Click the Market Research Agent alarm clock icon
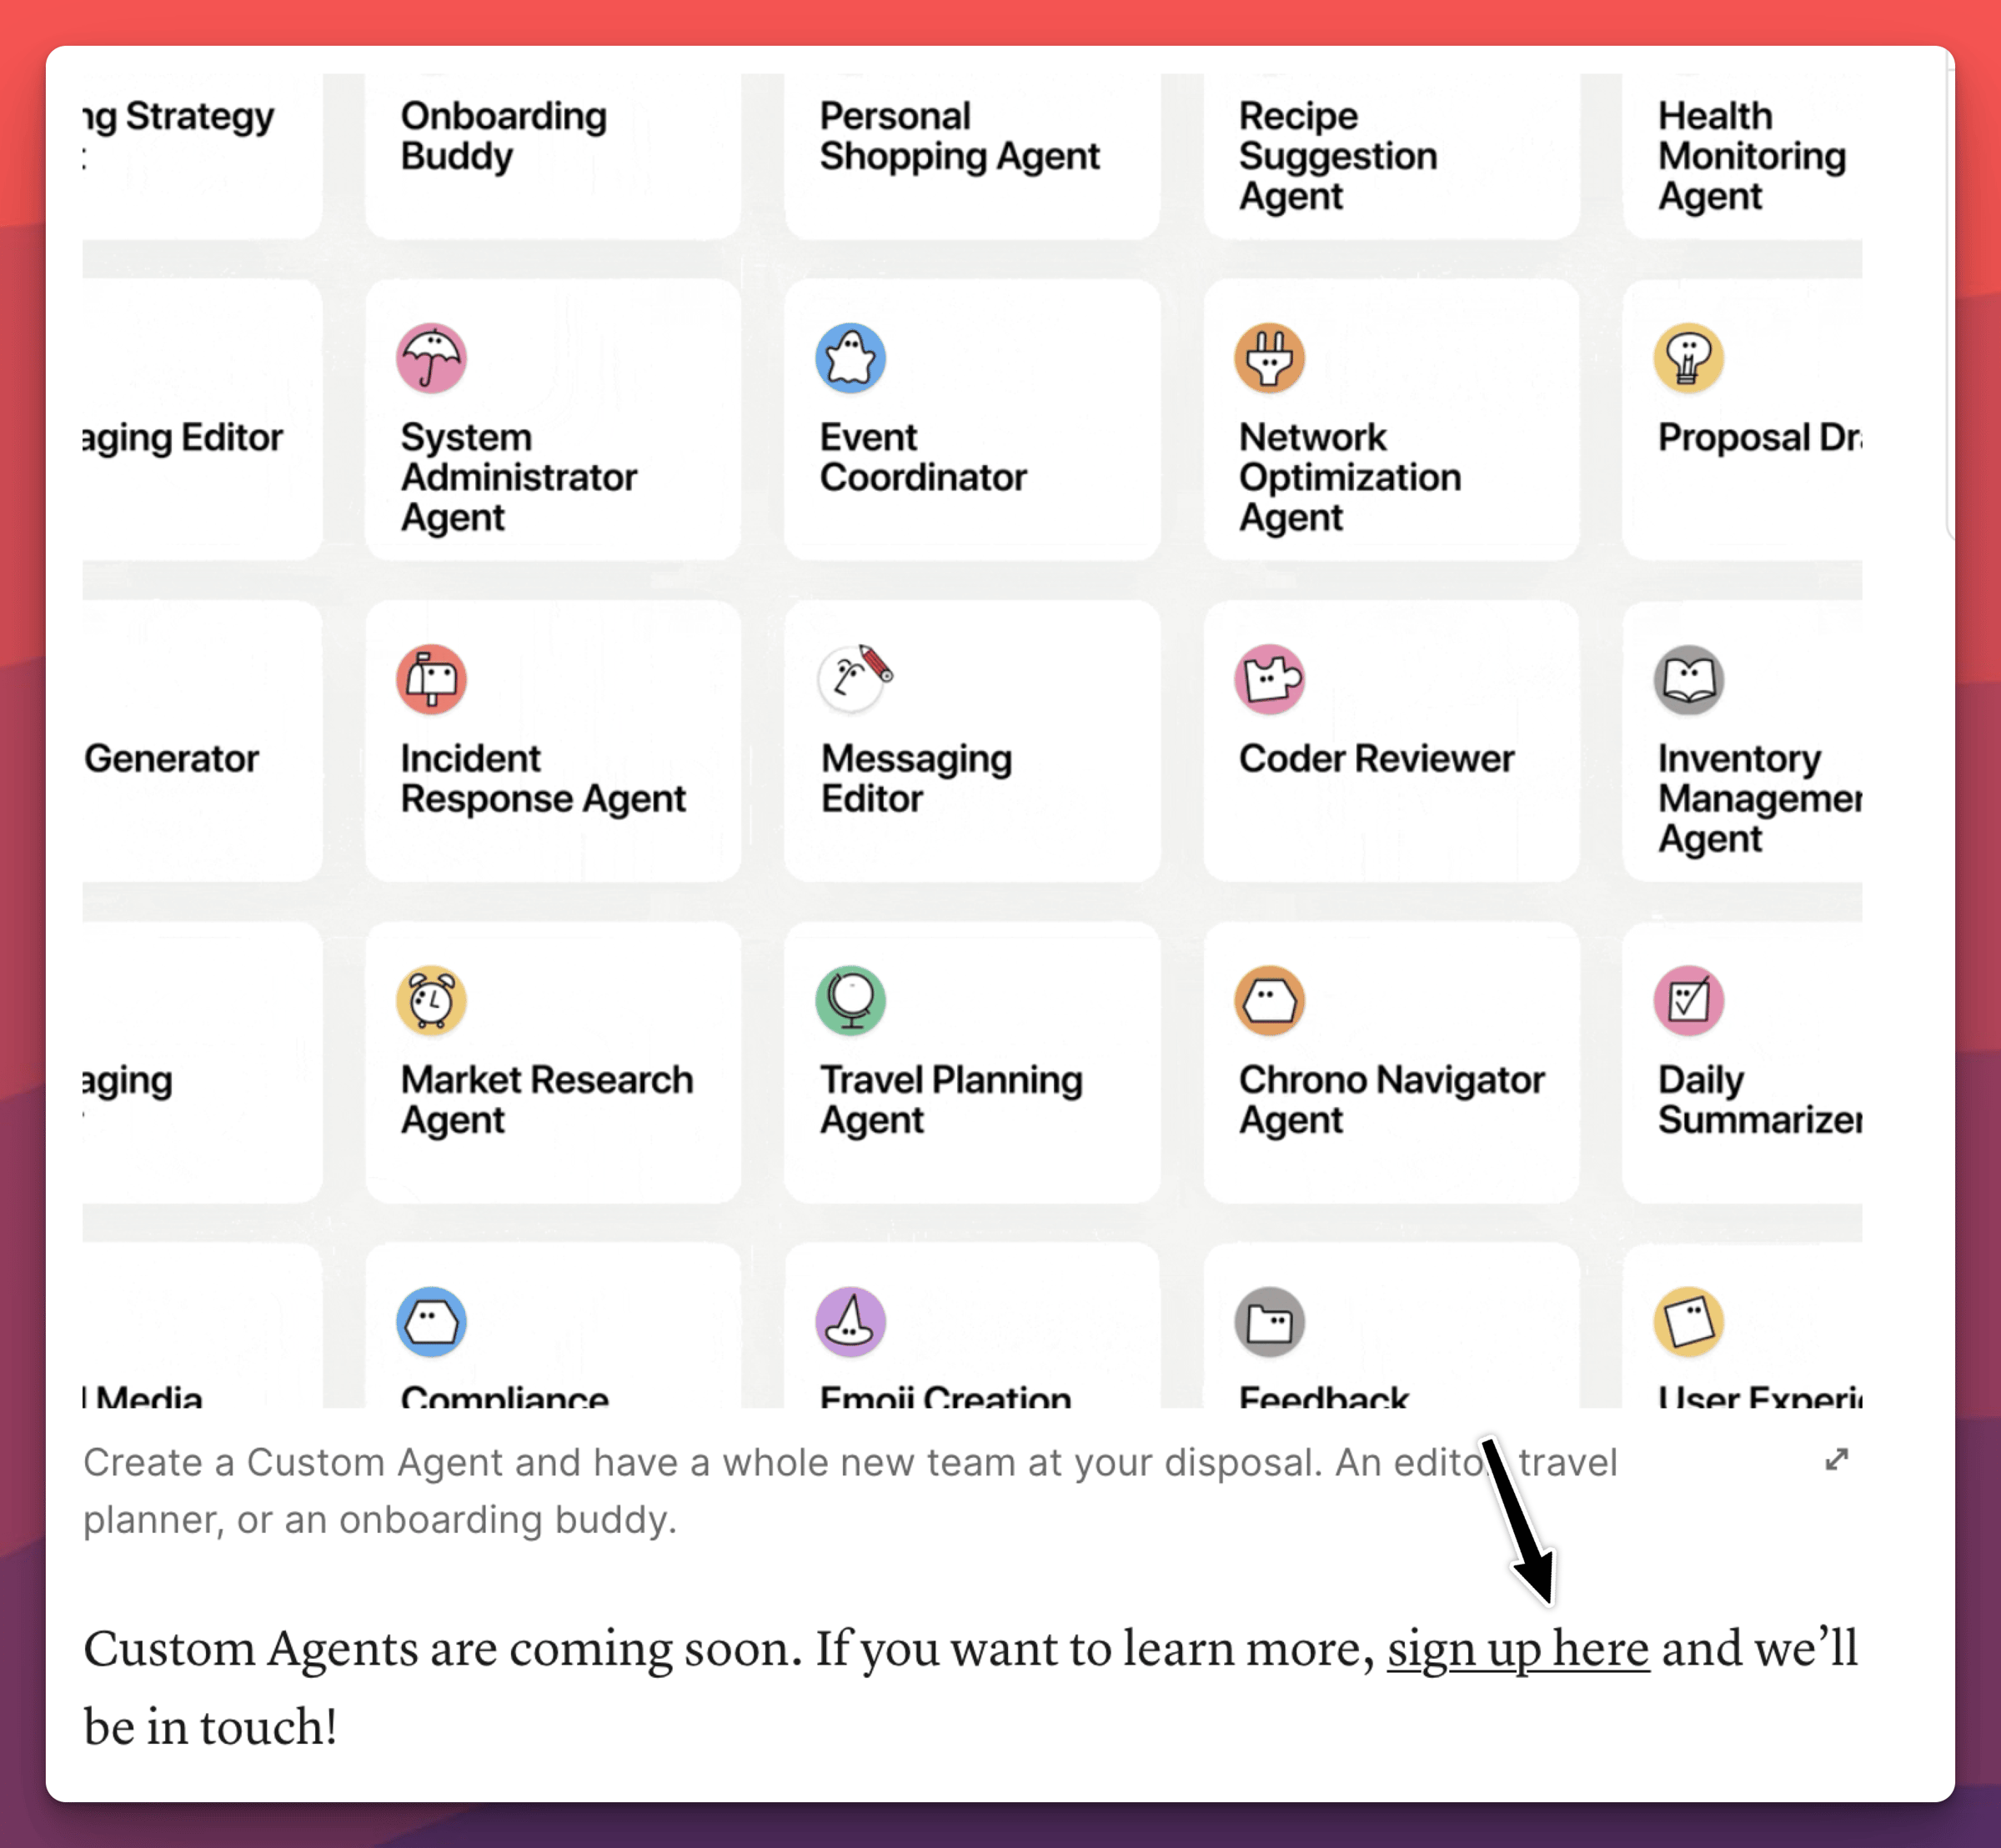Viewport: 2001px width, 1848px height. [431, 1000]
